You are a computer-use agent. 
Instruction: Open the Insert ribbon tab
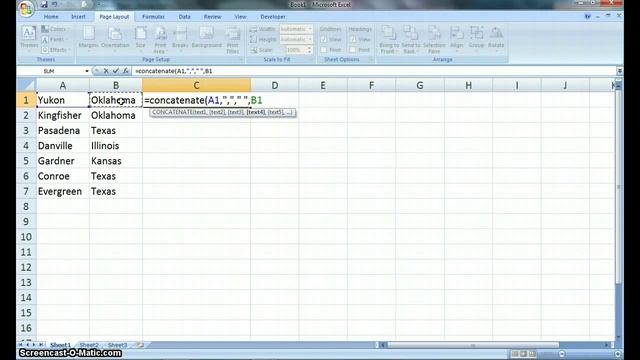tap(78, 17)
